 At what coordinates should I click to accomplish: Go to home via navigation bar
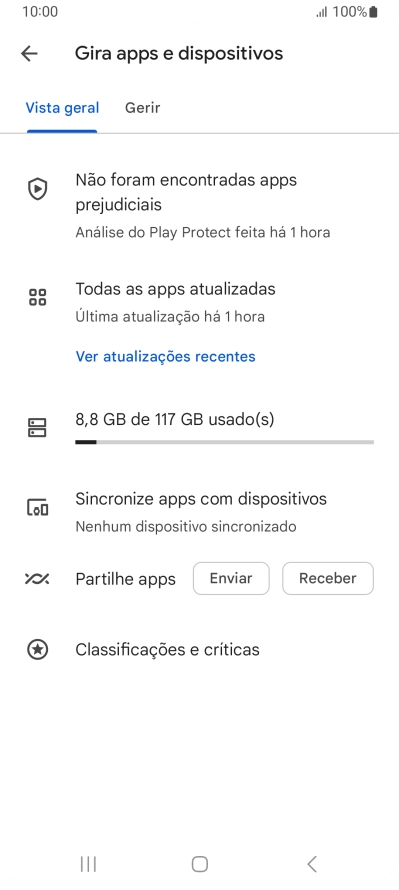coord(200,864)
